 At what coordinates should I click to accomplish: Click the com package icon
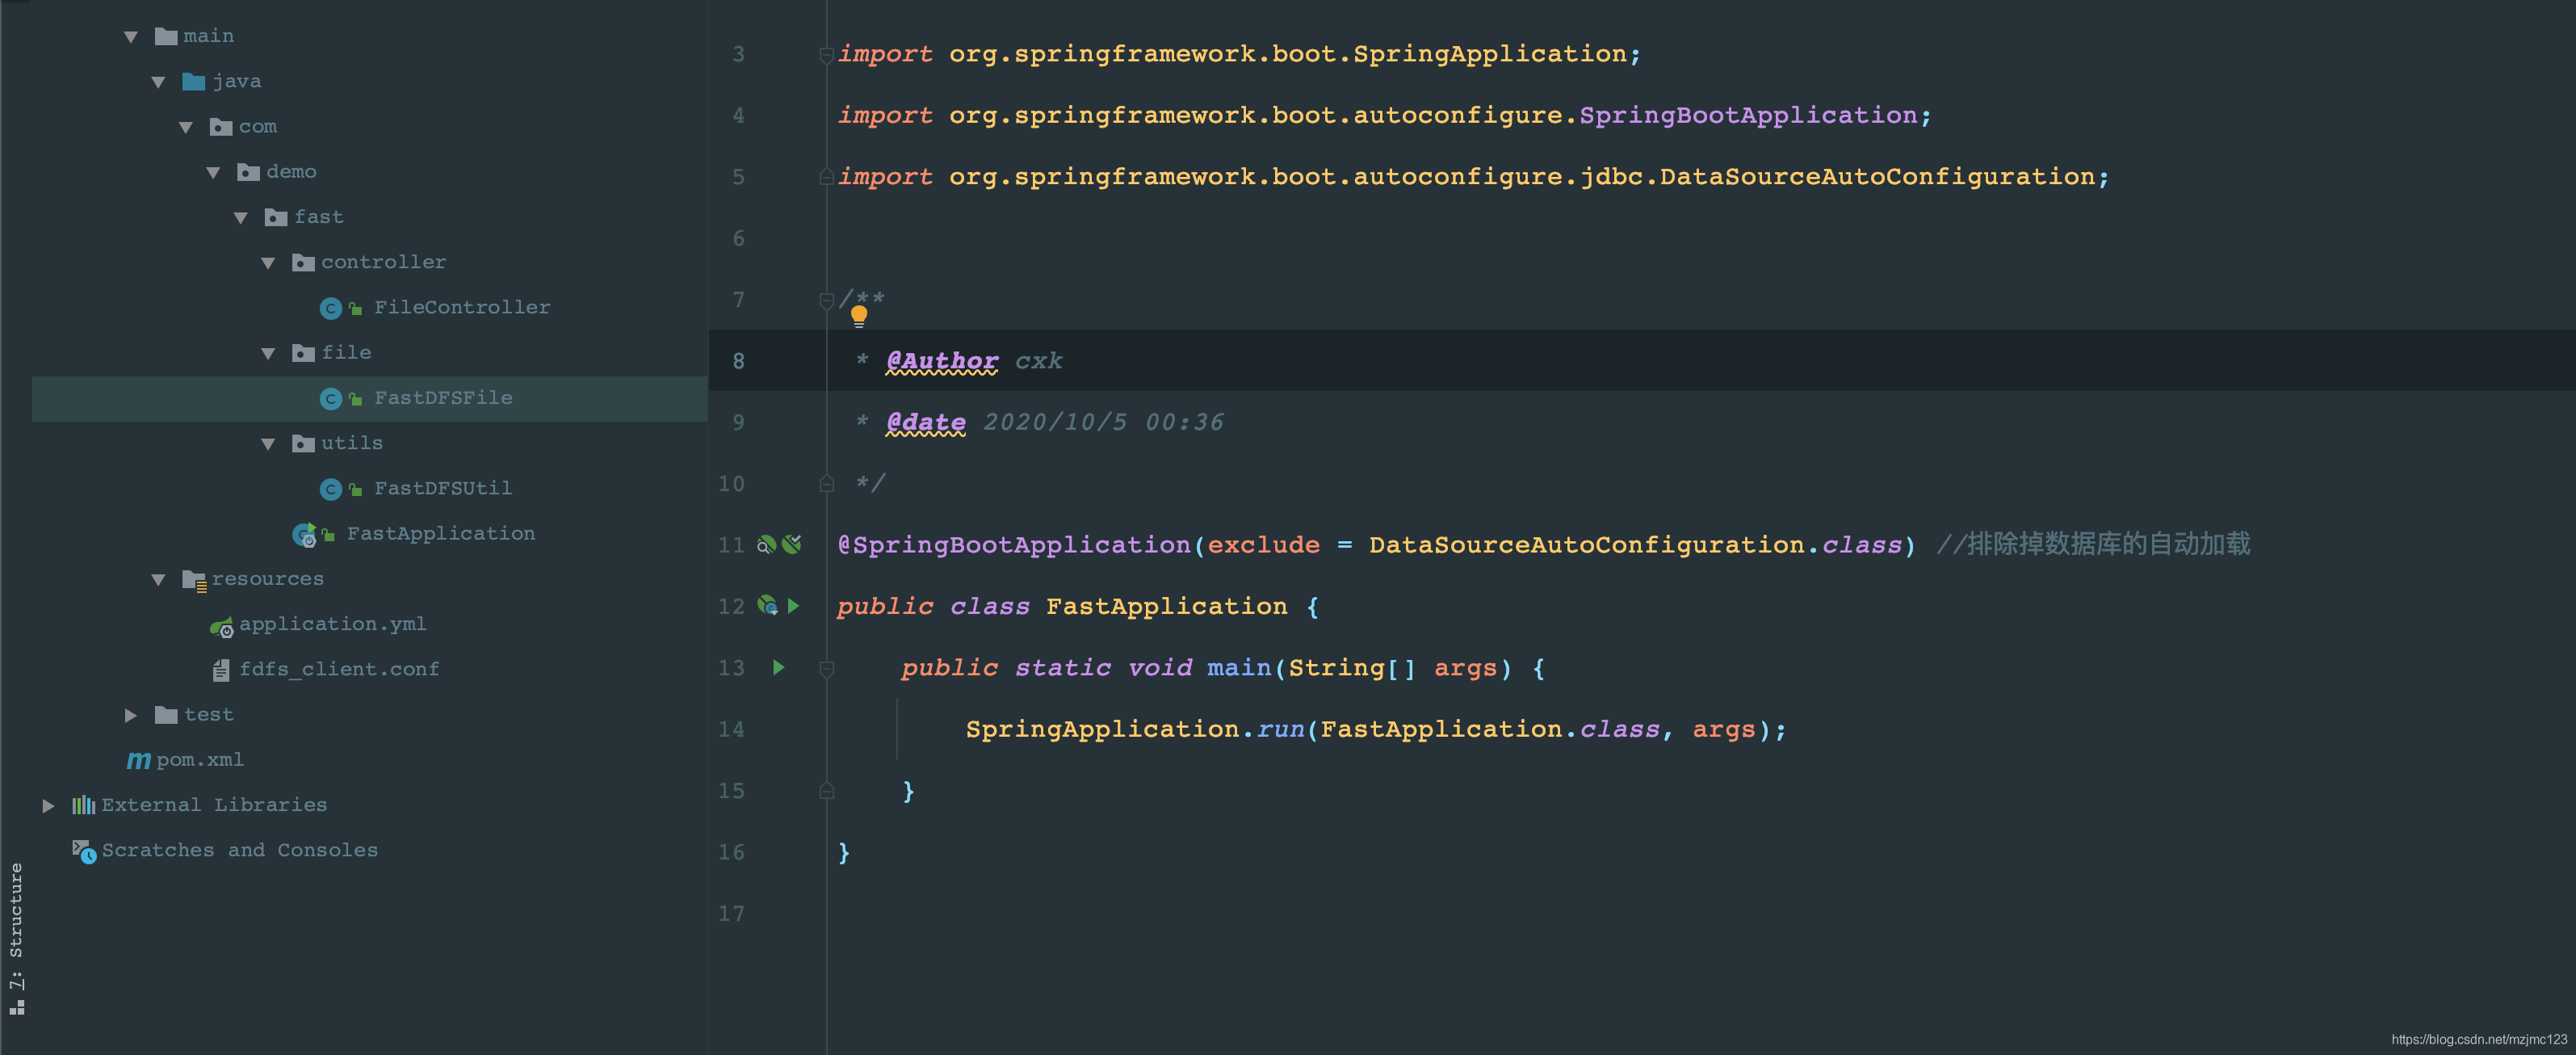coord(221,126)
